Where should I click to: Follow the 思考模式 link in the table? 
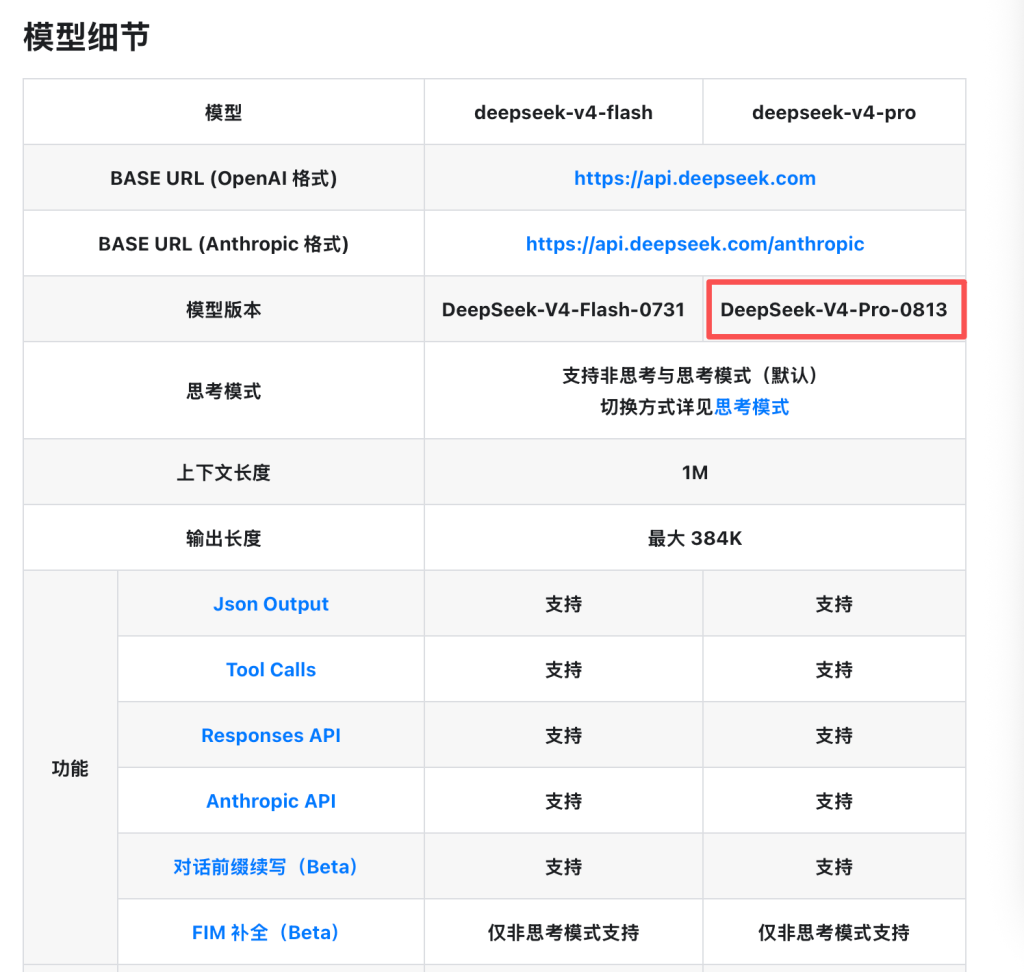[752, 407]
